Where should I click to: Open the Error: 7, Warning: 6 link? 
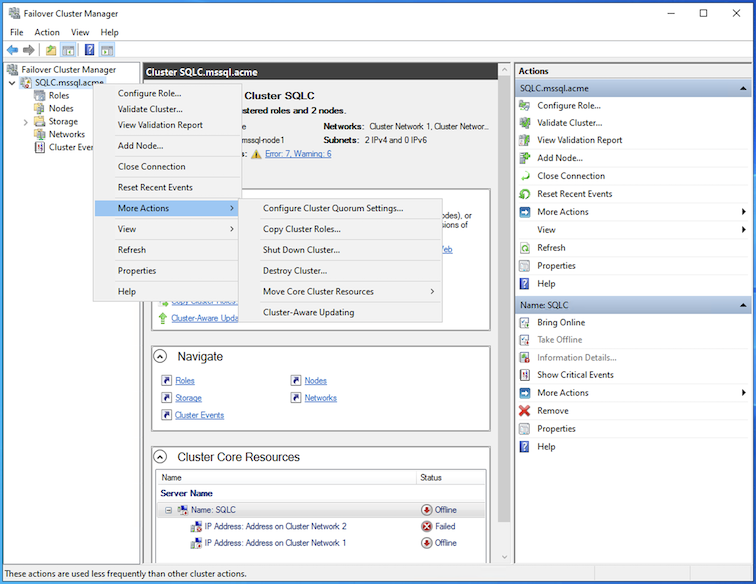[298, 154]
